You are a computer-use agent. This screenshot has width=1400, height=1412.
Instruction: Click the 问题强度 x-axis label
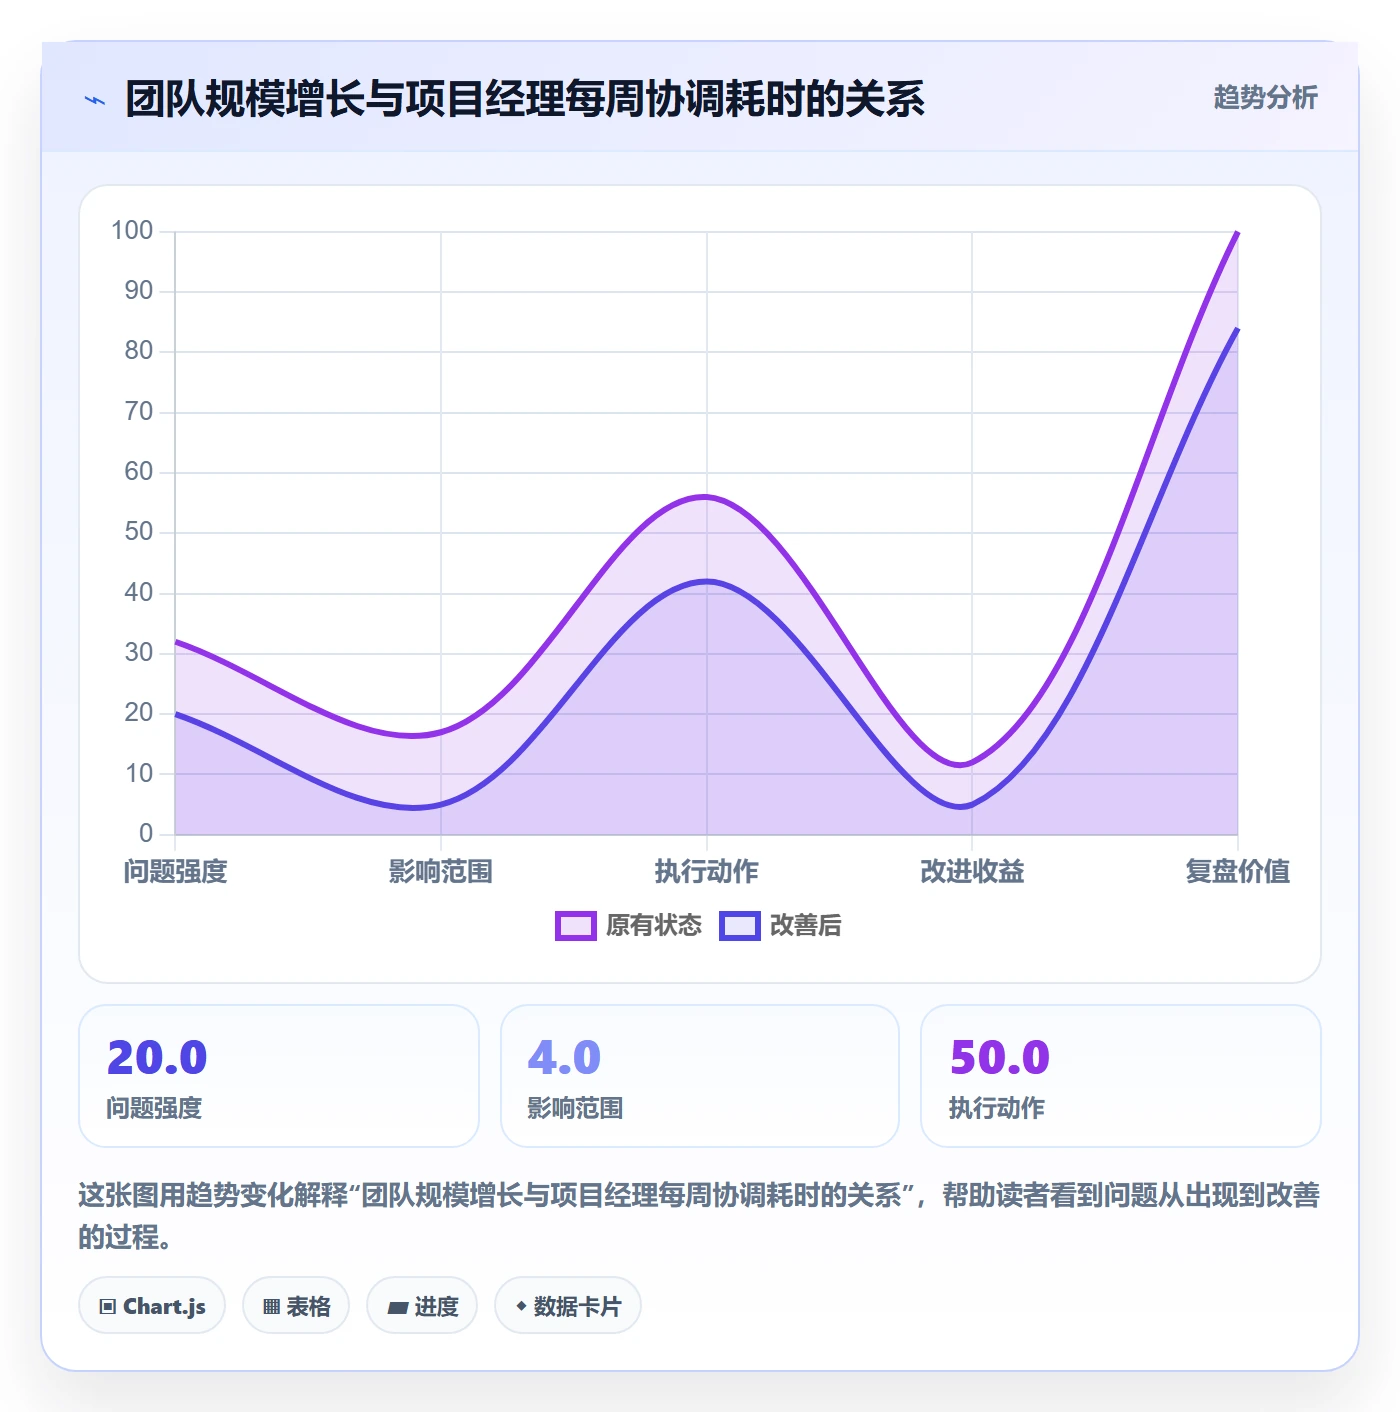pos(176,872)
